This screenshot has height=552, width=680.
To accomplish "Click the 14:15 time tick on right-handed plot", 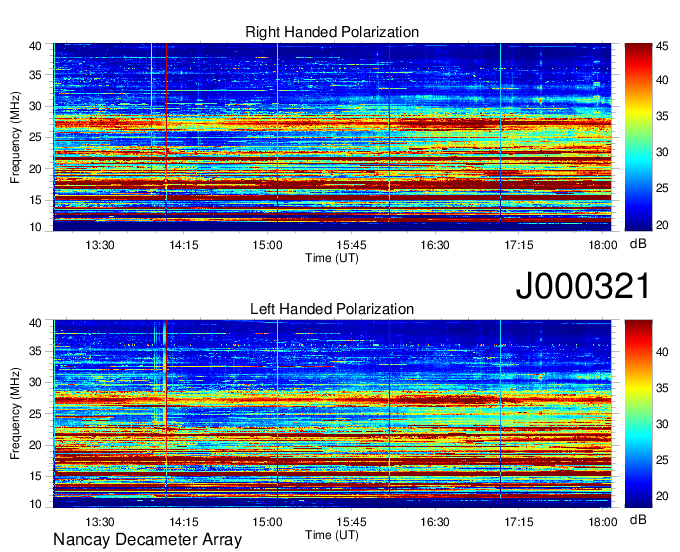I will point(183,245).
